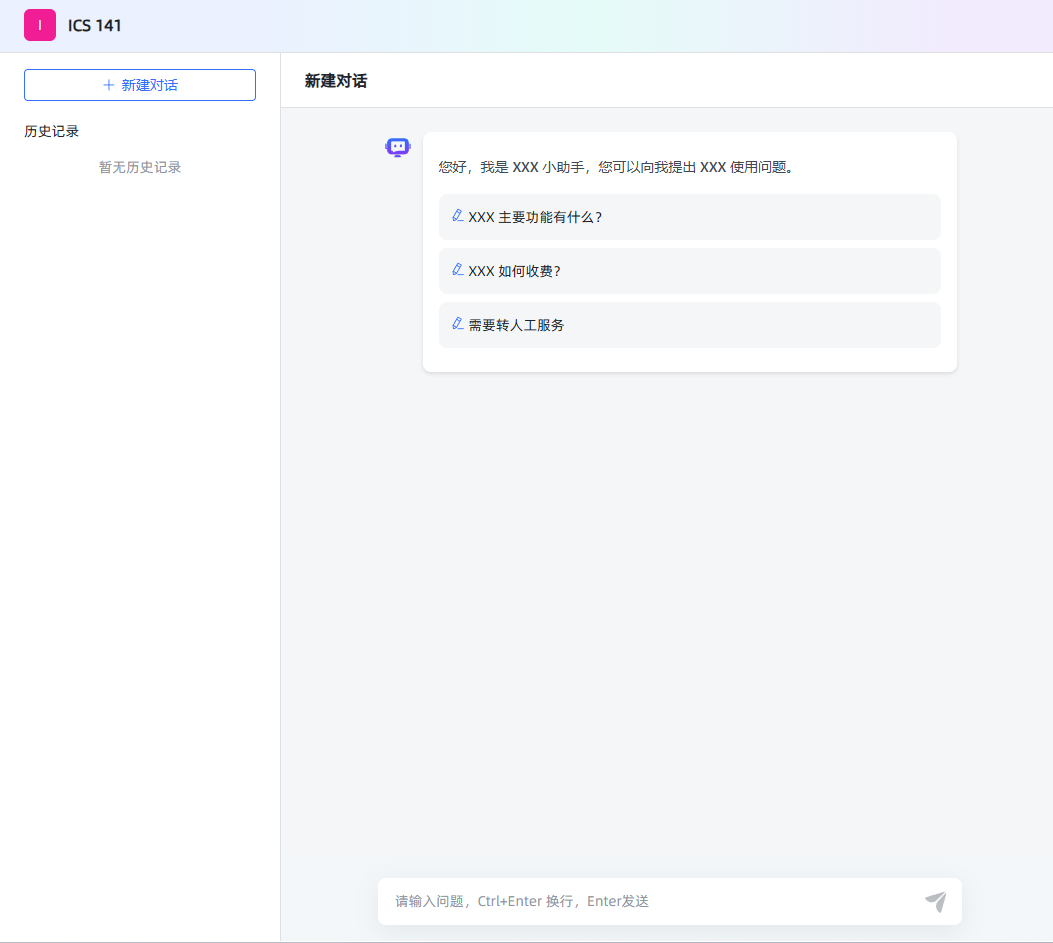
Task: Click the assistant's first message card
Action: (x=689, y=250)
